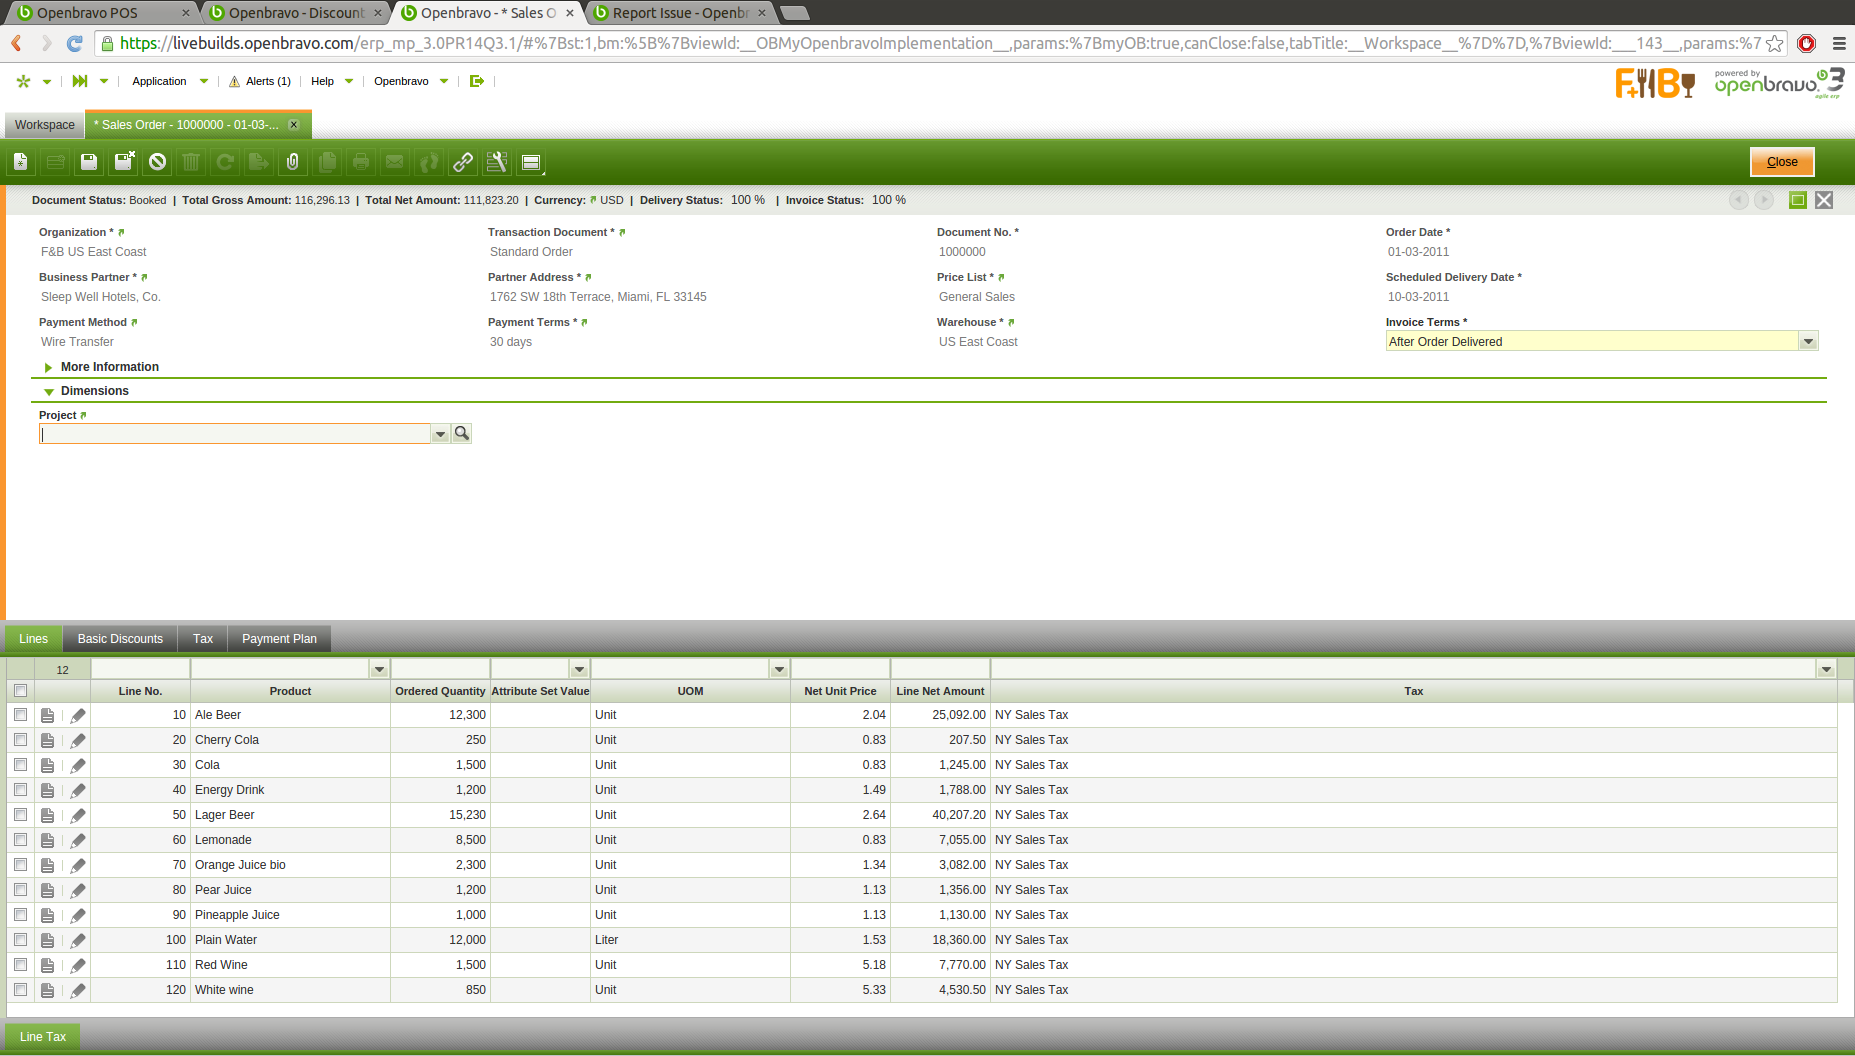This screenshot has height=1056, width=1855.
Task: Click the grayed insert row toolbar icon
Action: pyautogui.click(x=55, y=162)
